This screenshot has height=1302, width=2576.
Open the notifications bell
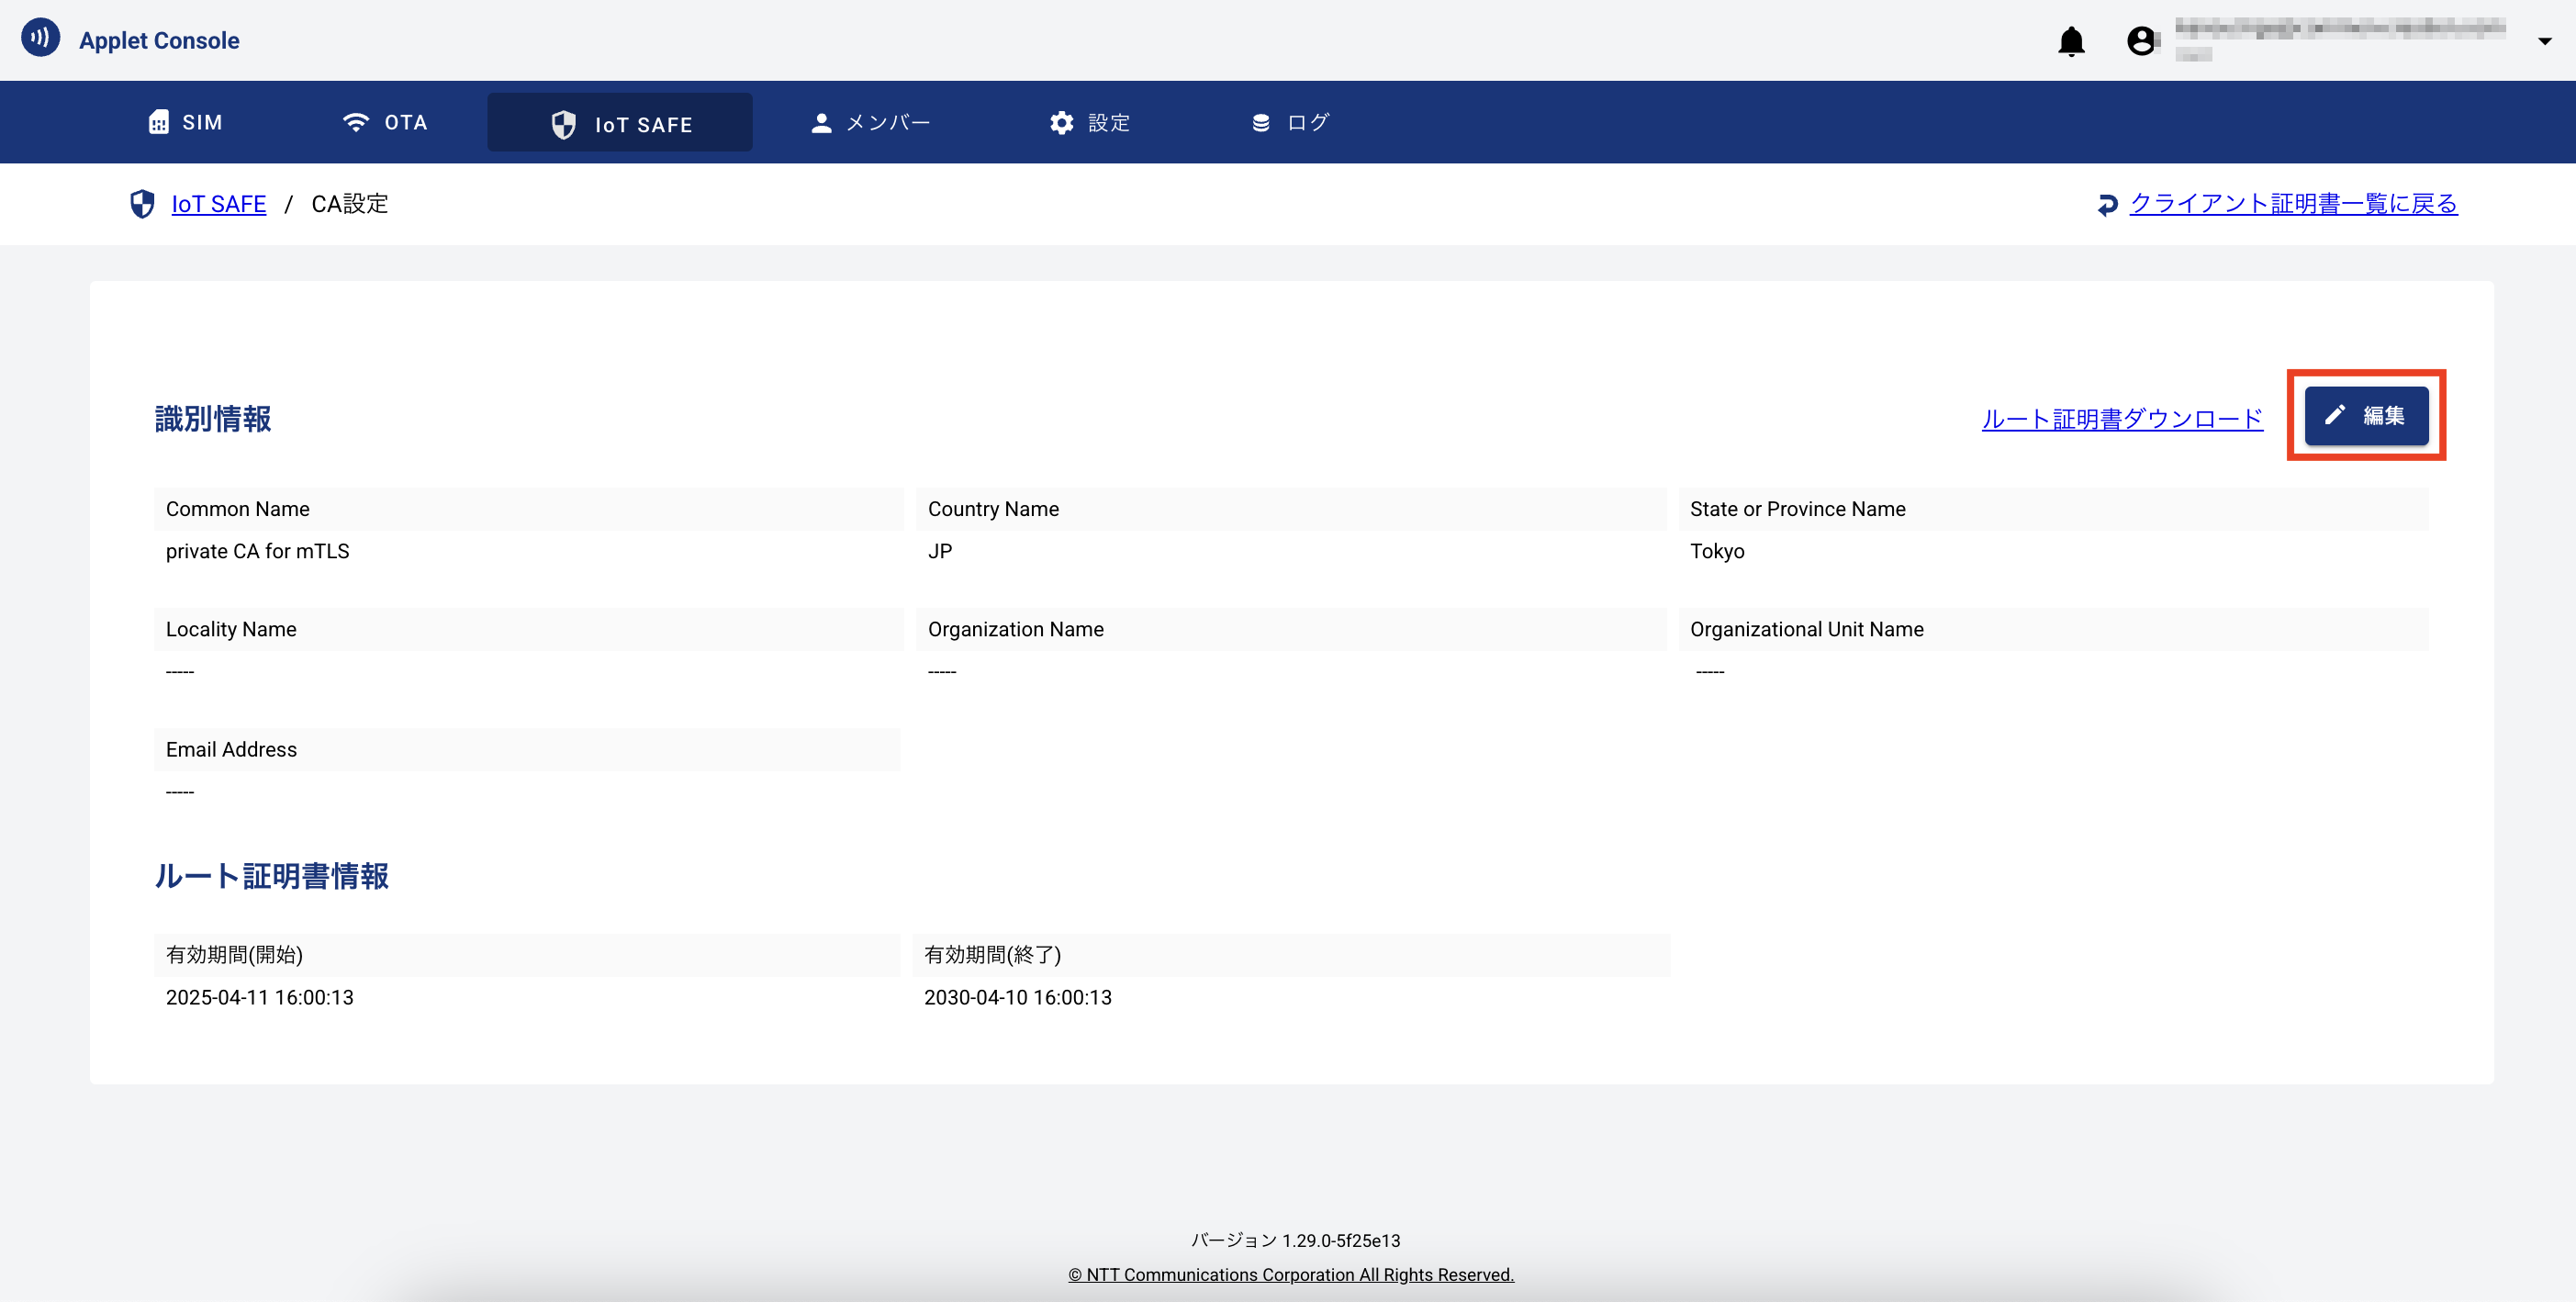2071,41
